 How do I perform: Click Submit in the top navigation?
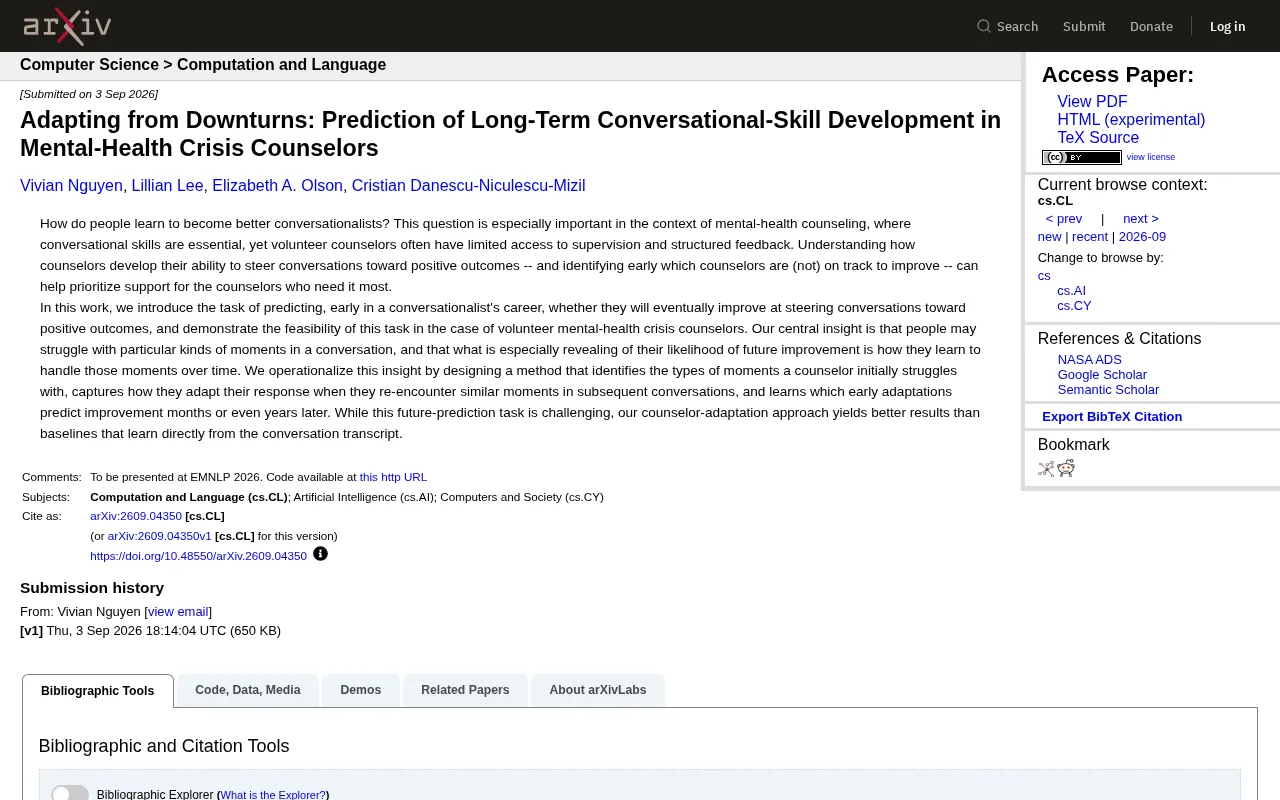tap(1084, 26)
